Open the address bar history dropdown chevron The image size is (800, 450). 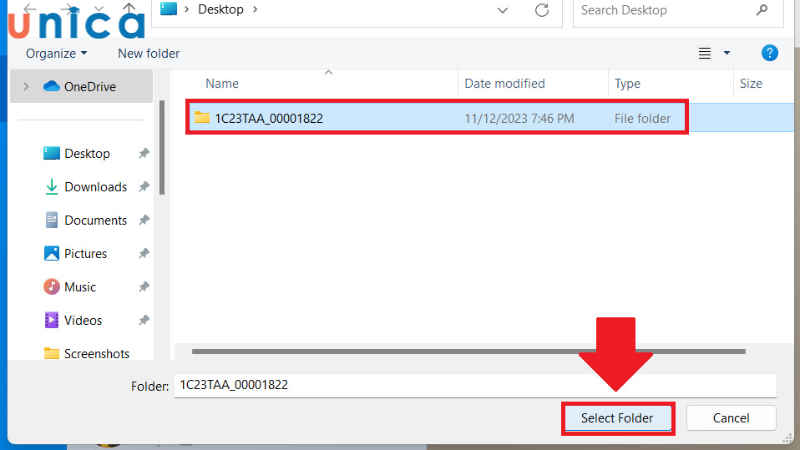tap(503, 10)
